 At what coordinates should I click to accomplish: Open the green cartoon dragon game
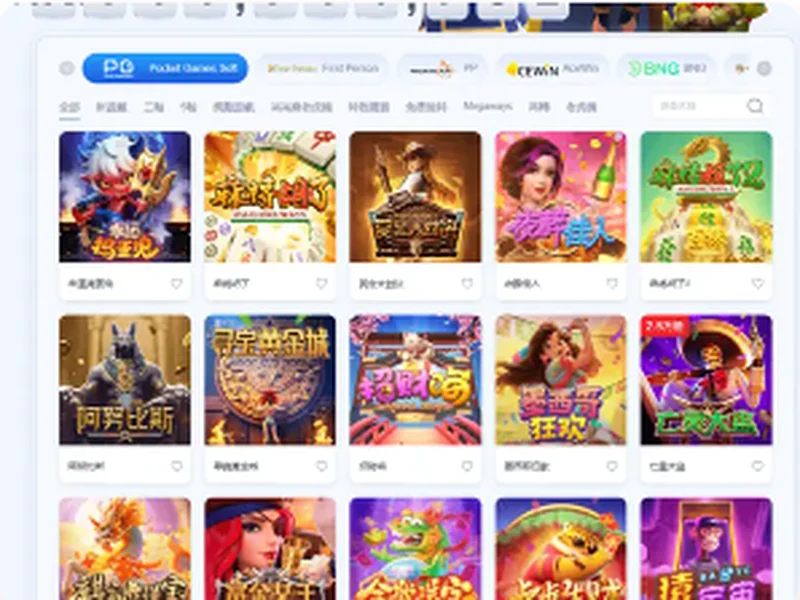415,549
